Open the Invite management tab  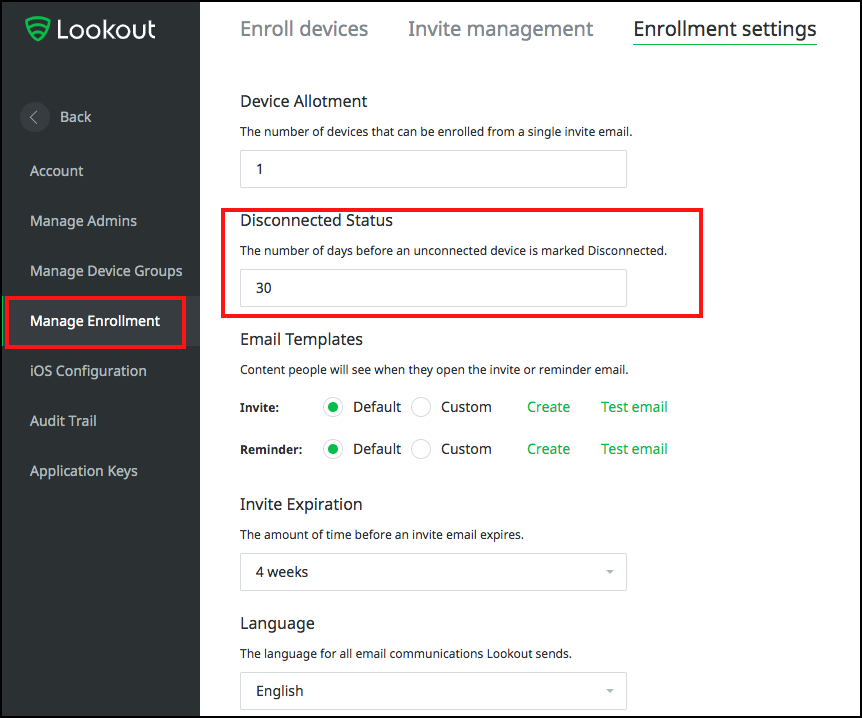(x=500, y=29)
